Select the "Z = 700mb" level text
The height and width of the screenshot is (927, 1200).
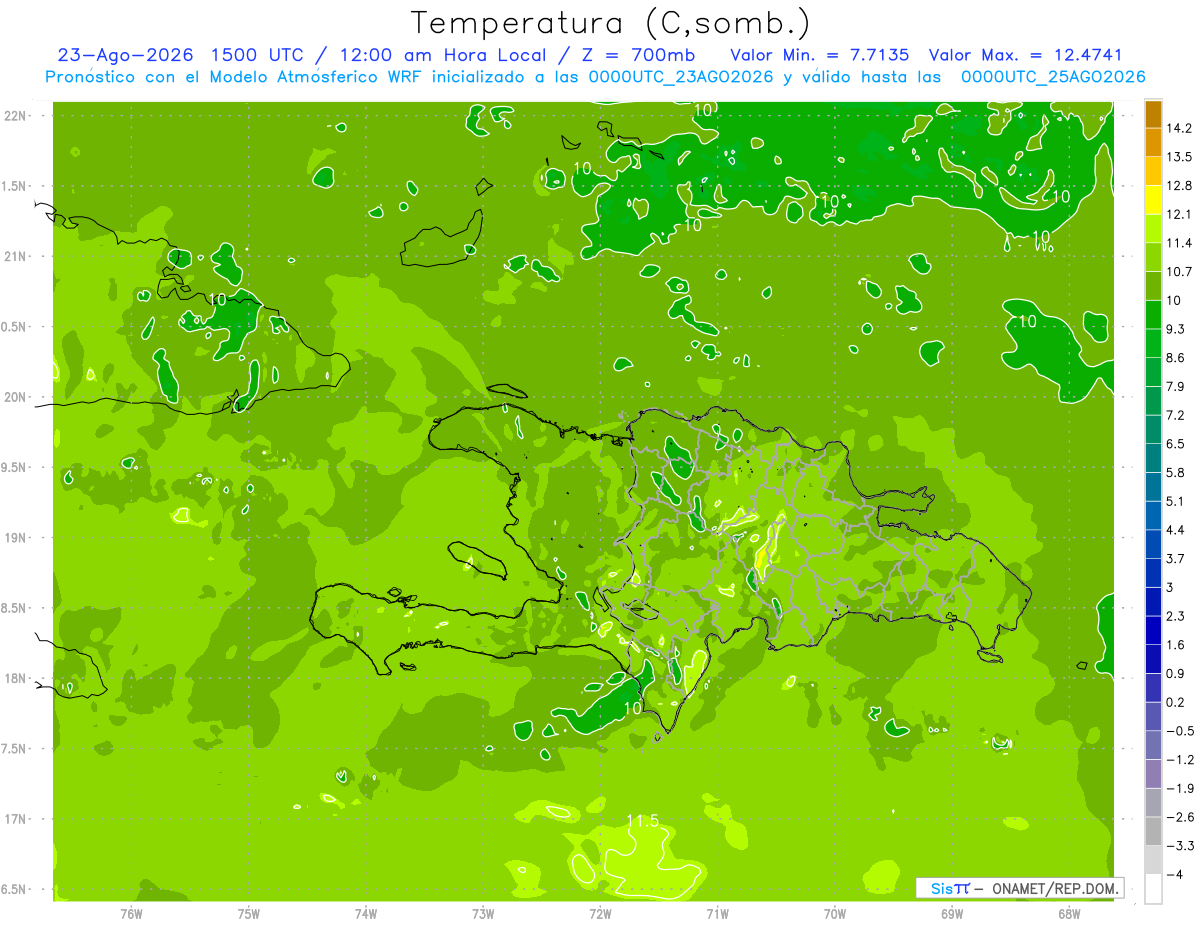coord(640,55)
